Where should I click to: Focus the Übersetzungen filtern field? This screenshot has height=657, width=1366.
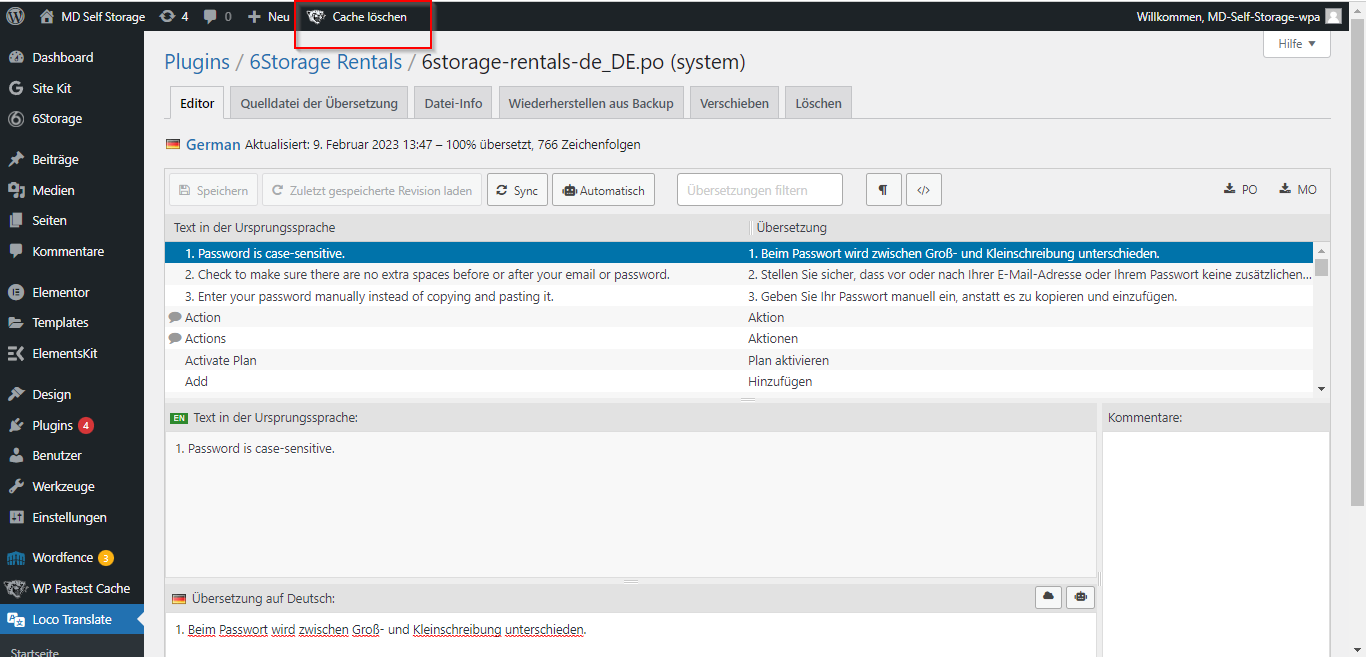point(760,190)
